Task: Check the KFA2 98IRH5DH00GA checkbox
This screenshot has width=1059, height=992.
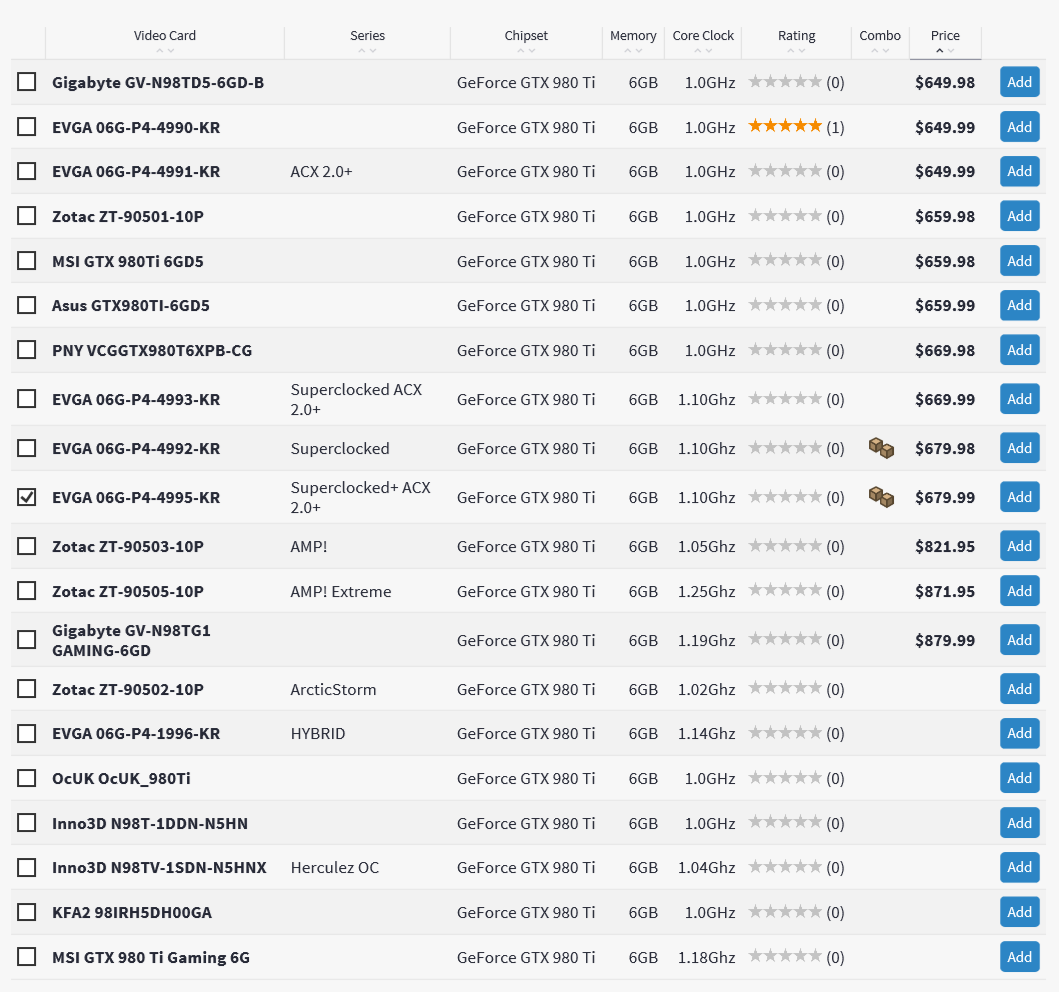Action: (x=26, y=912)
